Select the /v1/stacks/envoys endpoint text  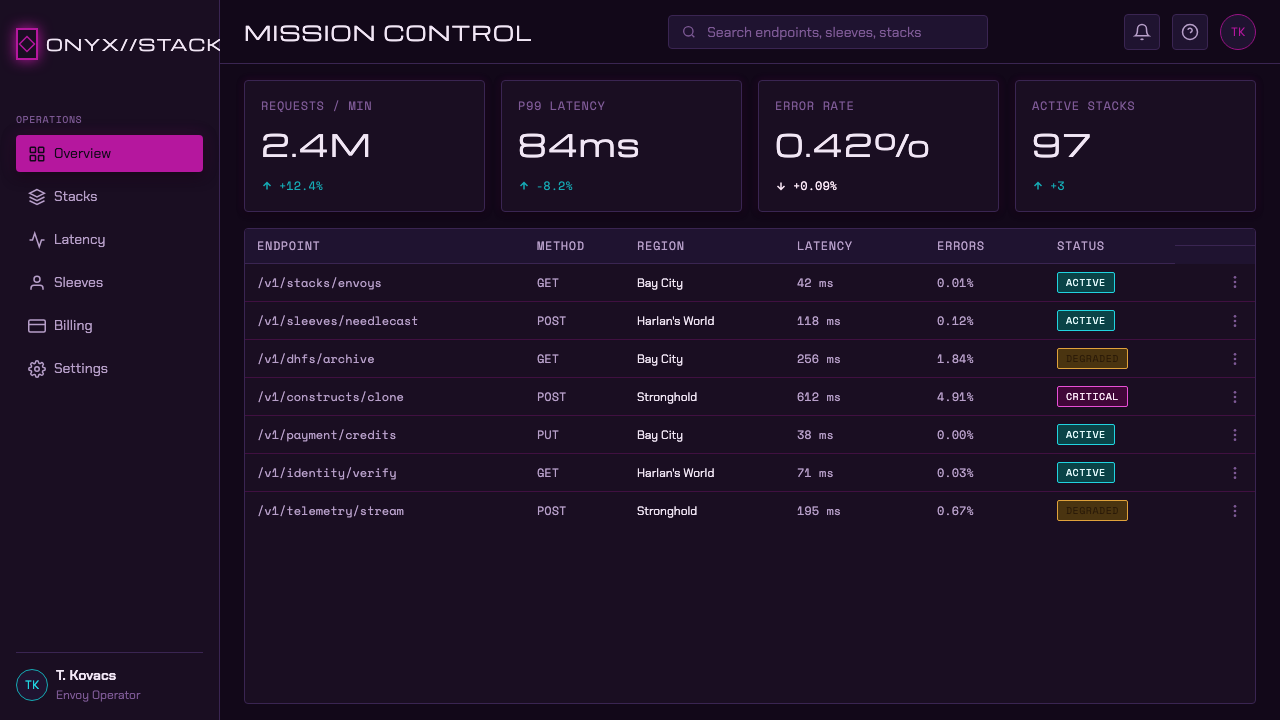tap(319, 283)
